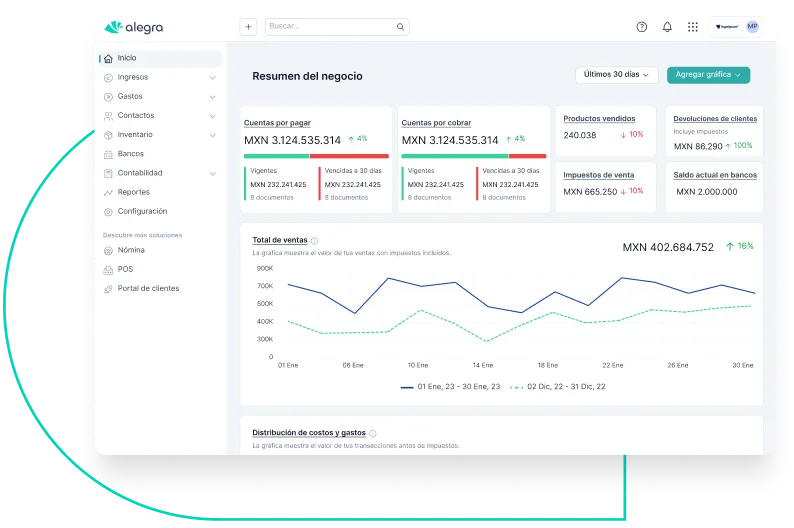Select Bancos in the sidebar

(x=130, y=154)
